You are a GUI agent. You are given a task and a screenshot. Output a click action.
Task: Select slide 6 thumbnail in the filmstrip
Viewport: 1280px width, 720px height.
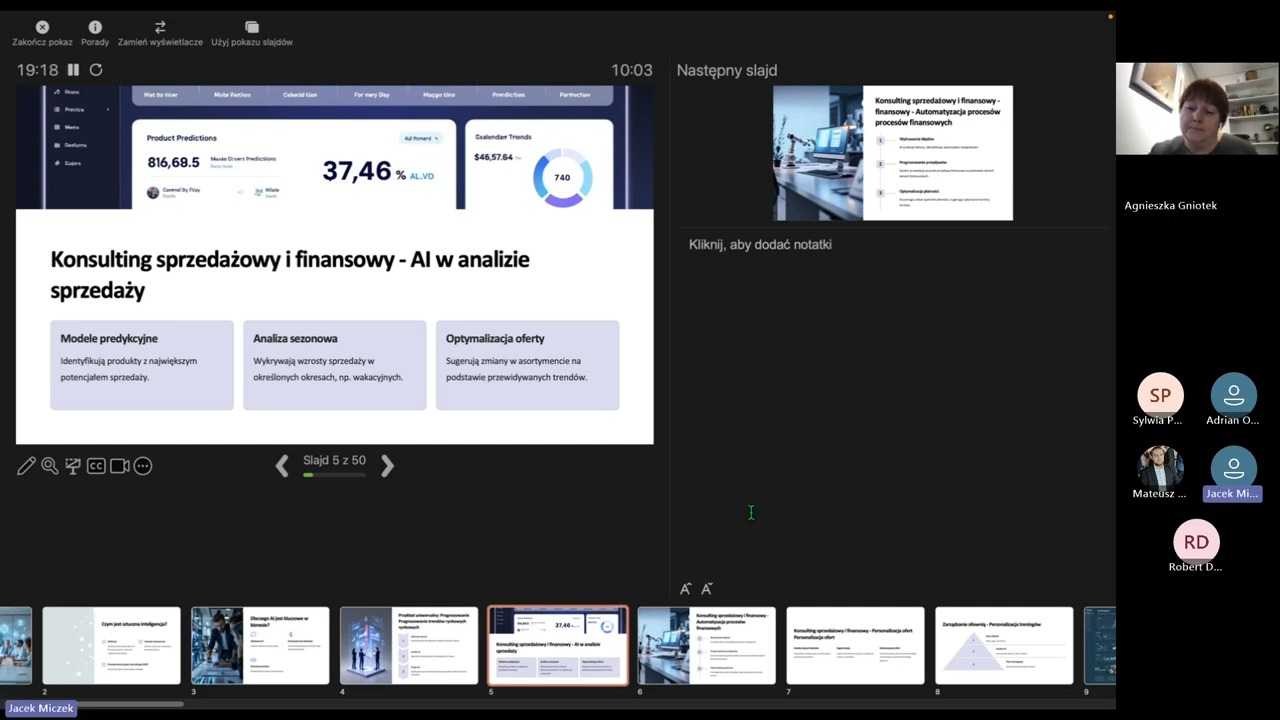707,646
